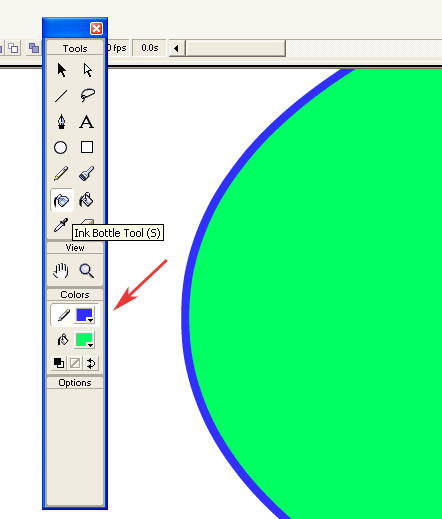Pick the Line tool

tap(61, 96)
